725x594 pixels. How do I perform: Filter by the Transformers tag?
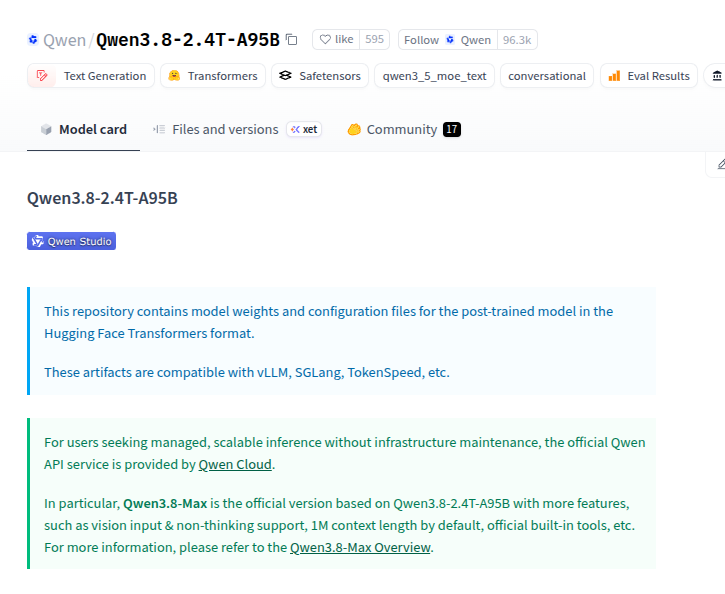213,76
